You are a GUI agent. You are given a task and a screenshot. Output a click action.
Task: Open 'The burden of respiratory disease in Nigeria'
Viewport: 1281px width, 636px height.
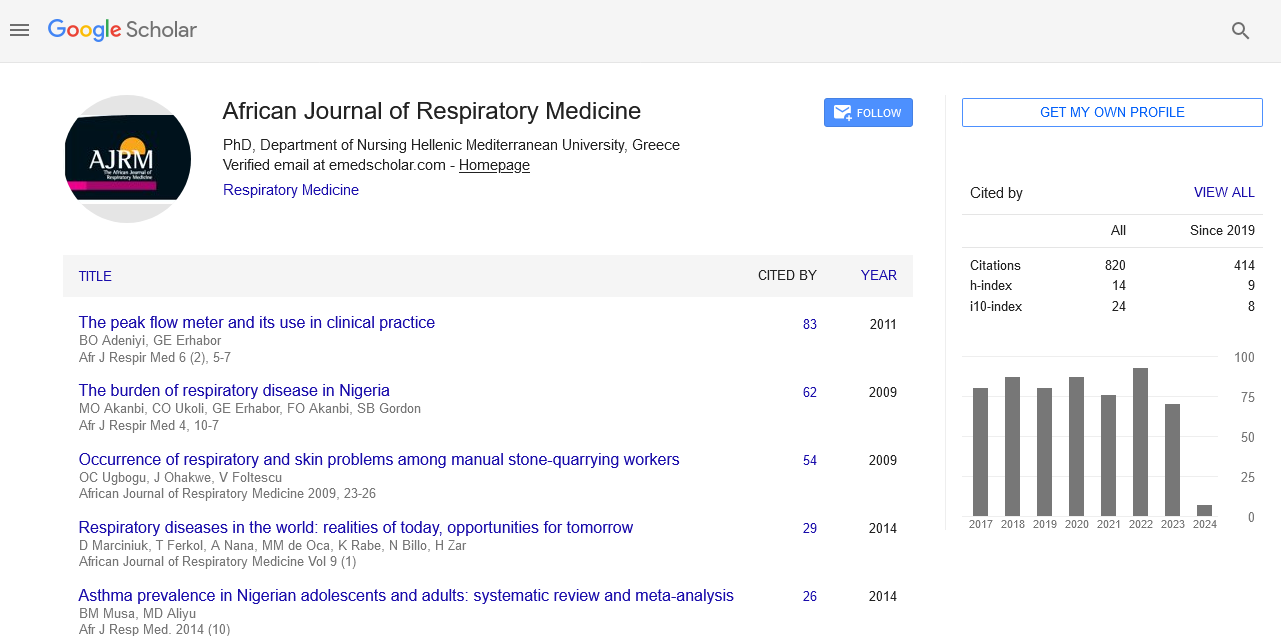tap(234, 390)
